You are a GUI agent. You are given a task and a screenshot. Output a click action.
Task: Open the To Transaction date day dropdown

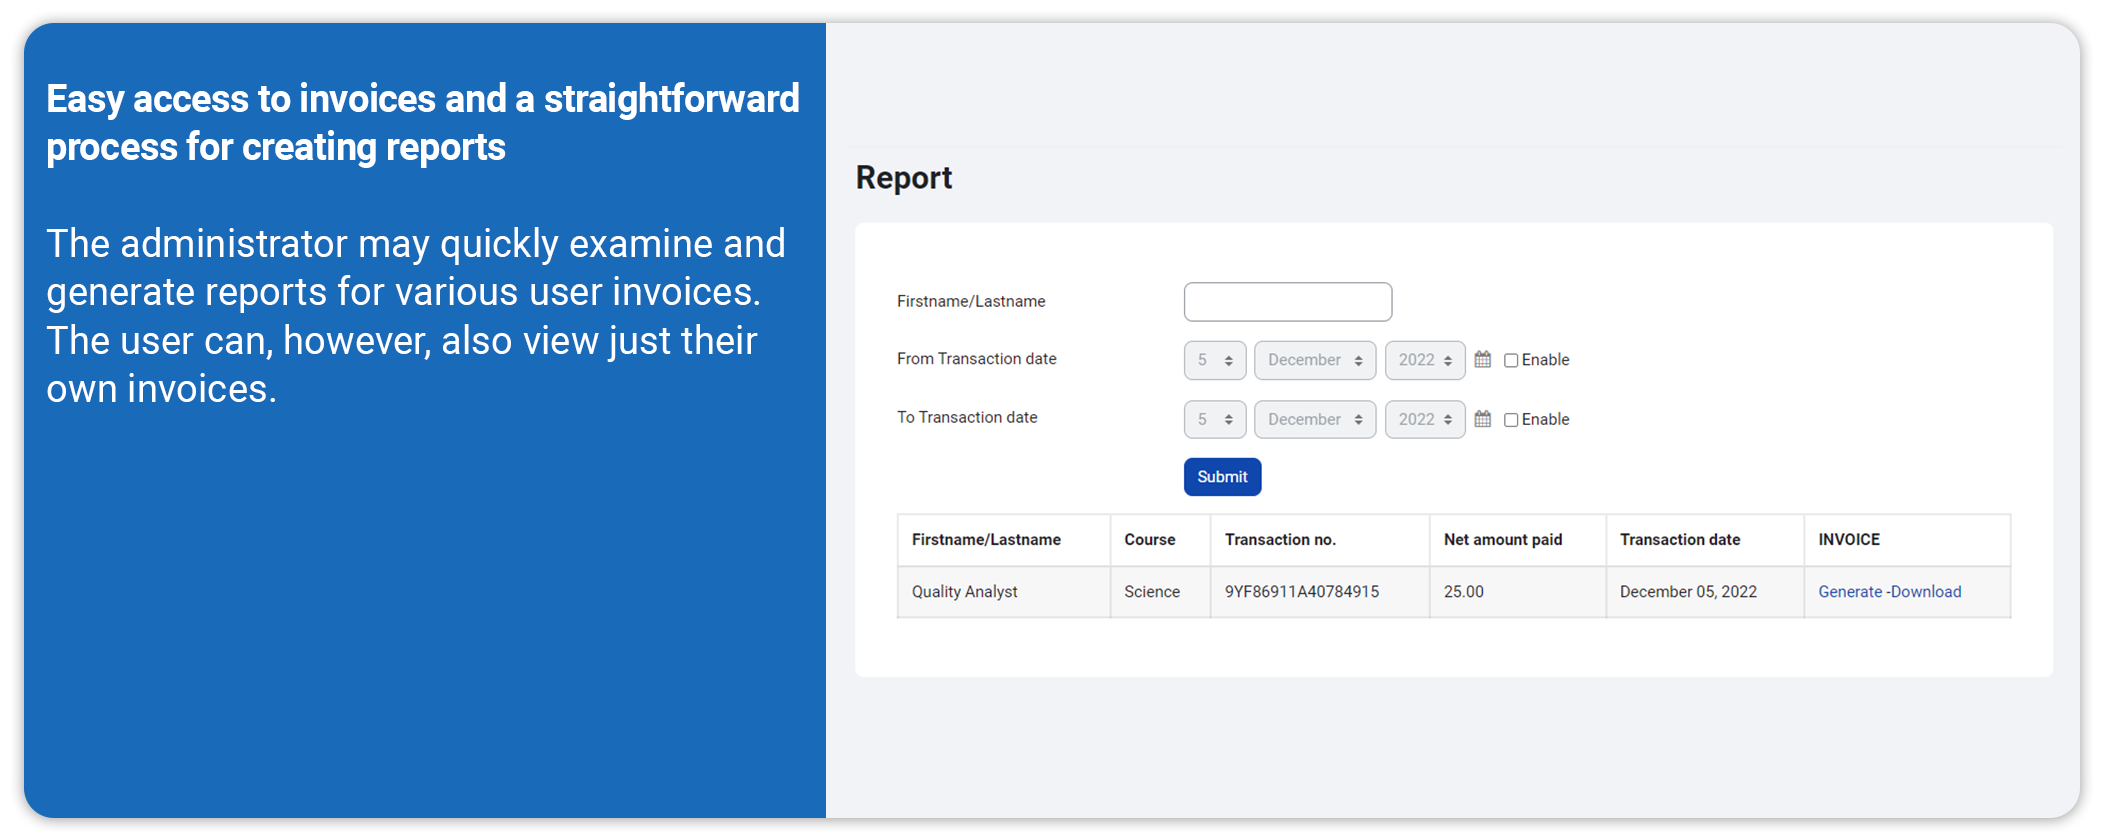1214,419
